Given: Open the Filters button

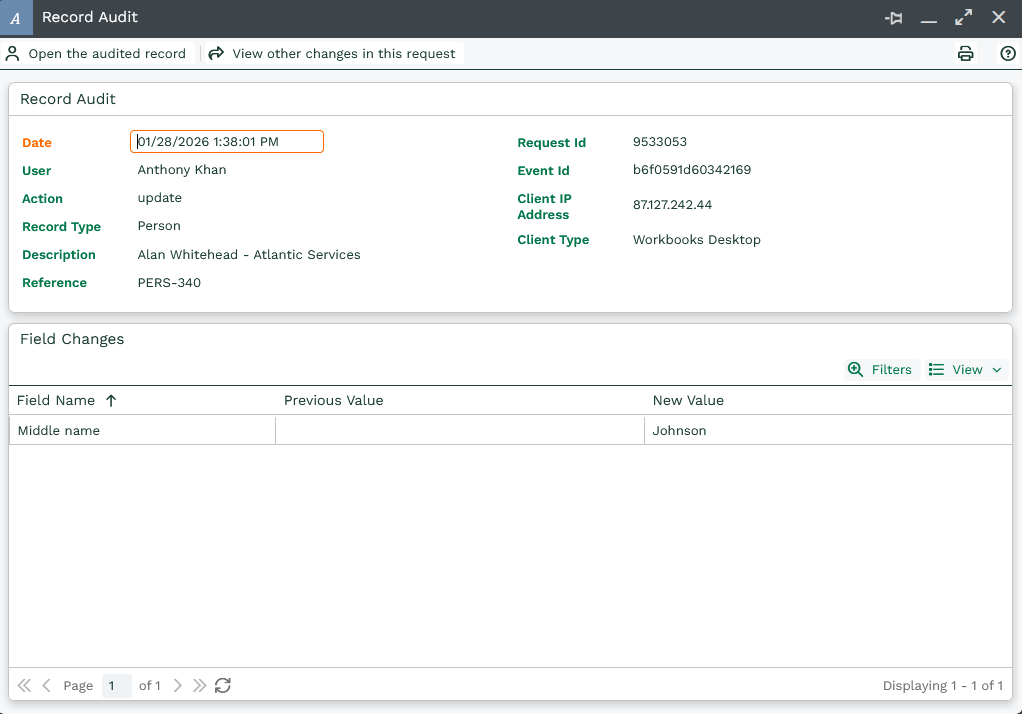Looking at the screenshot, I should pyautogui.click(x=881, y=370).
